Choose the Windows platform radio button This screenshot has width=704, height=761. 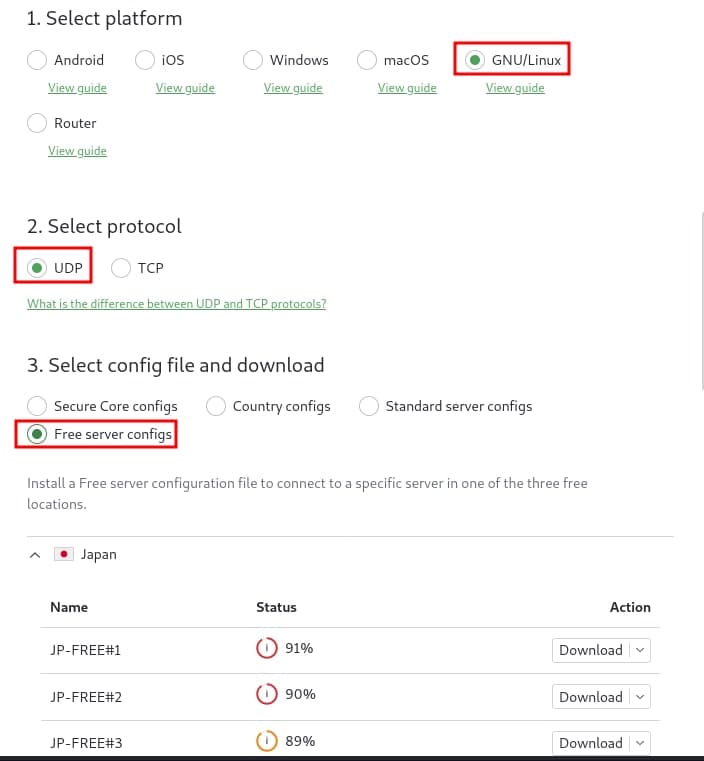tap(253, 60)
